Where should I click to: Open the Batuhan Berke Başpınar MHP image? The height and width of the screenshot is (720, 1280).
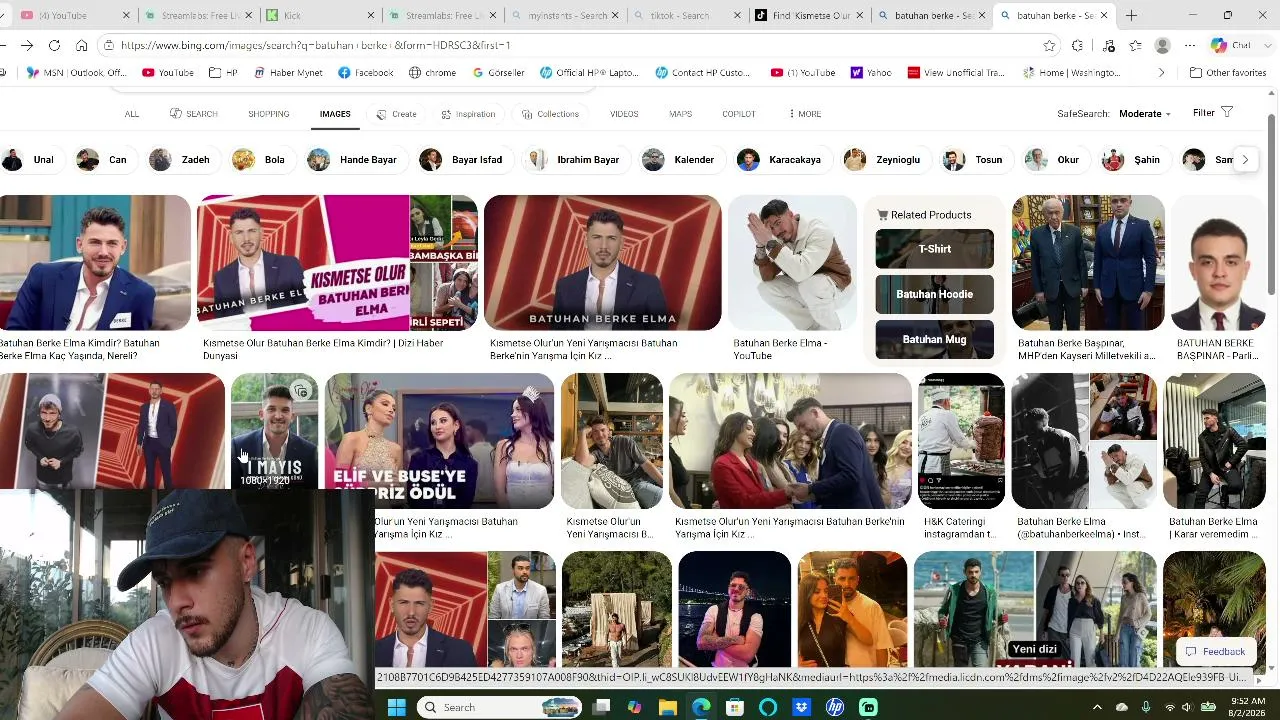(1088, 263)
